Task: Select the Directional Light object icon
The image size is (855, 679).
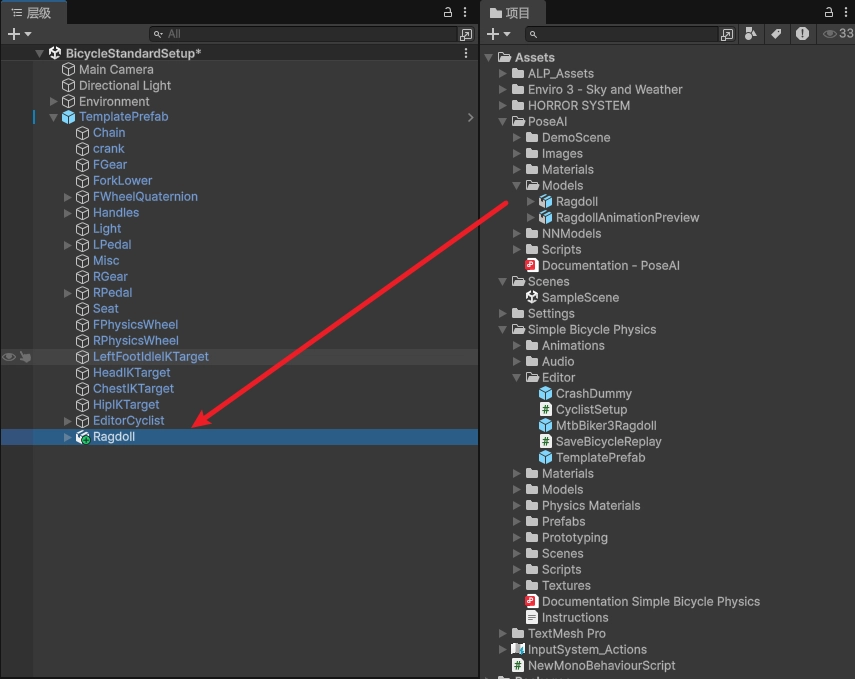Action: pyautogui.click(x=68, y=86)
